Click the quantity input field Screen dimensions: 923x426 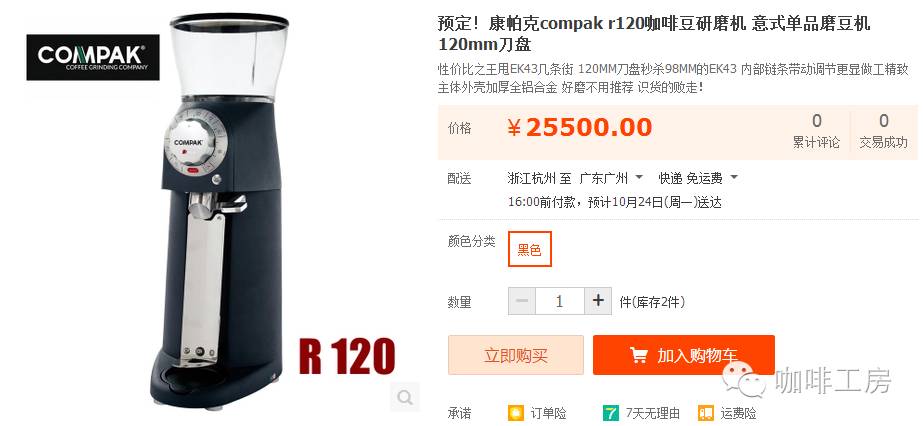pyautogui.click(x=559, y=301)
